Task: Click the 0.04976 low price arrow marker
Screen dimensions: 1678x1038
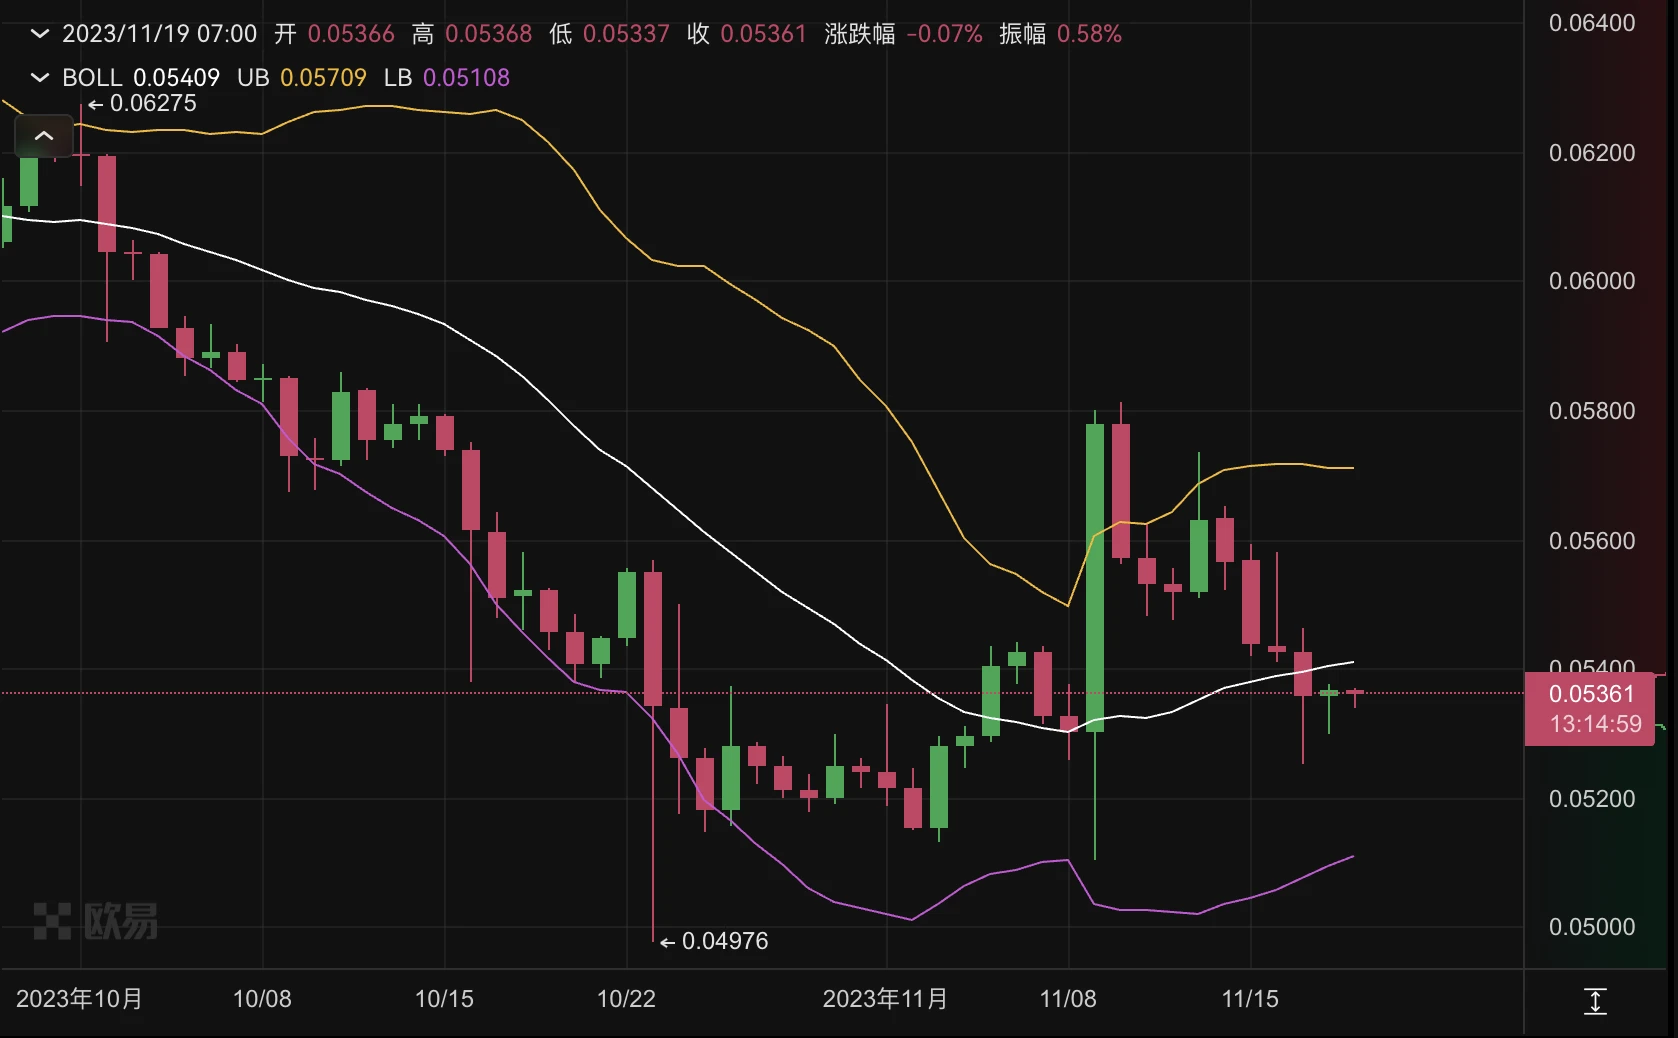Action: pos(714,941)
